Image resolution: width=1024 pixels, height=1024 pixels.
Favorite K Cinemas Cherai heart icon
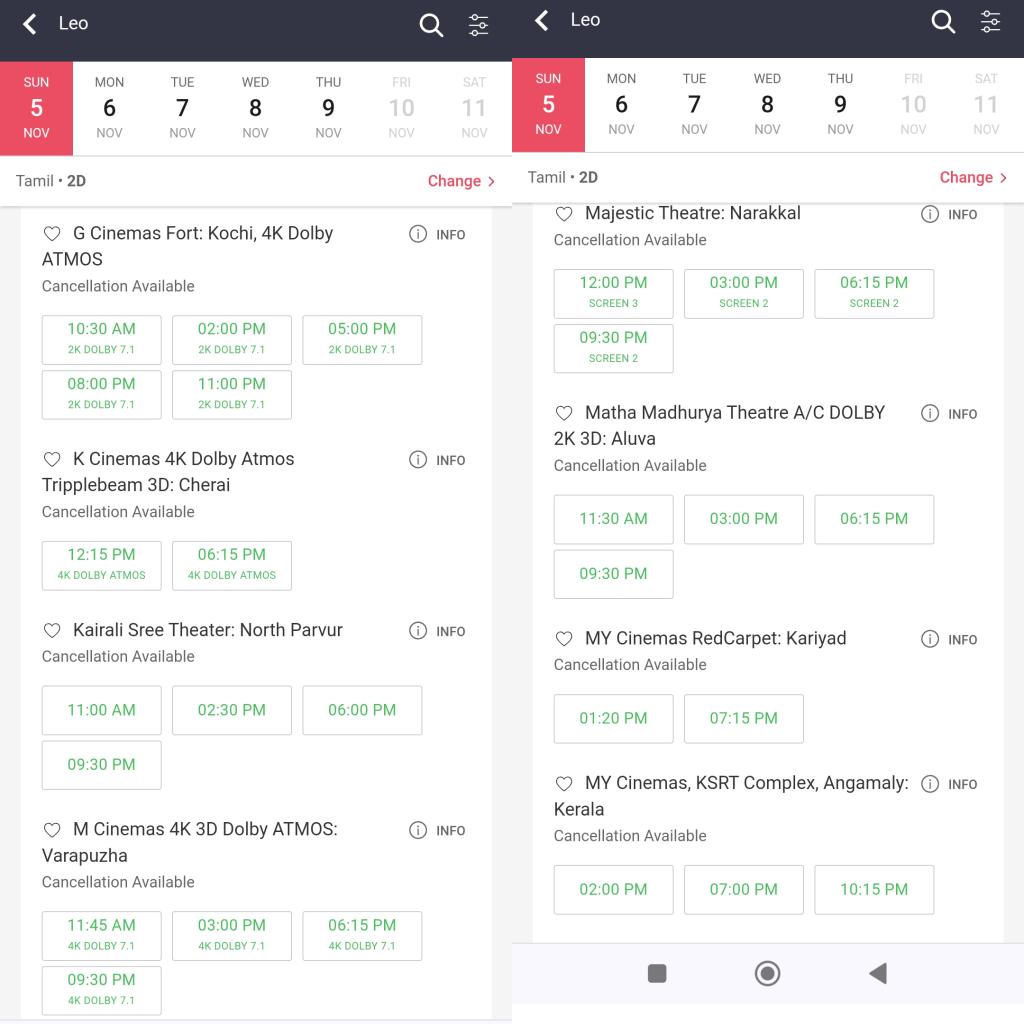[x=52, y=459]
